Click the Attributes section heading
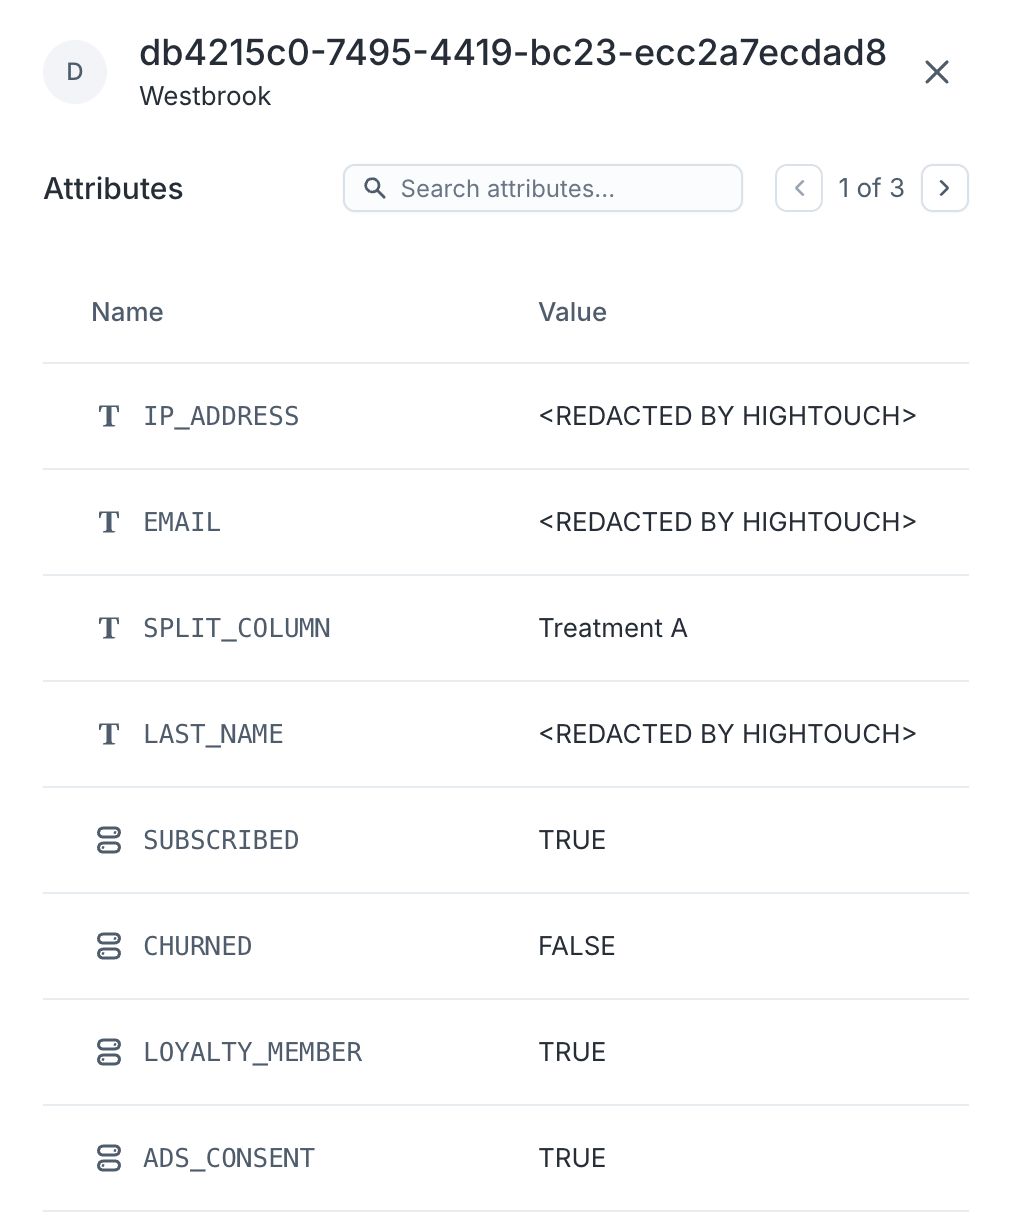This screenshot has width=1011, height=1213. click(113, 188)
